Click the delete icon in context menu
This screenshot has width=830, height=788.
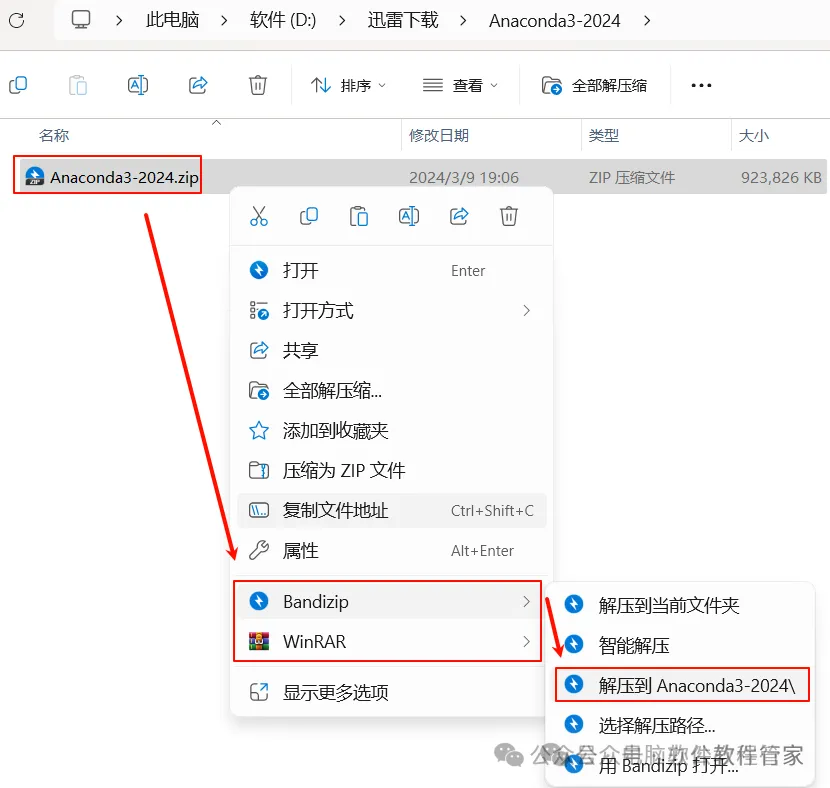click(509, 216)
